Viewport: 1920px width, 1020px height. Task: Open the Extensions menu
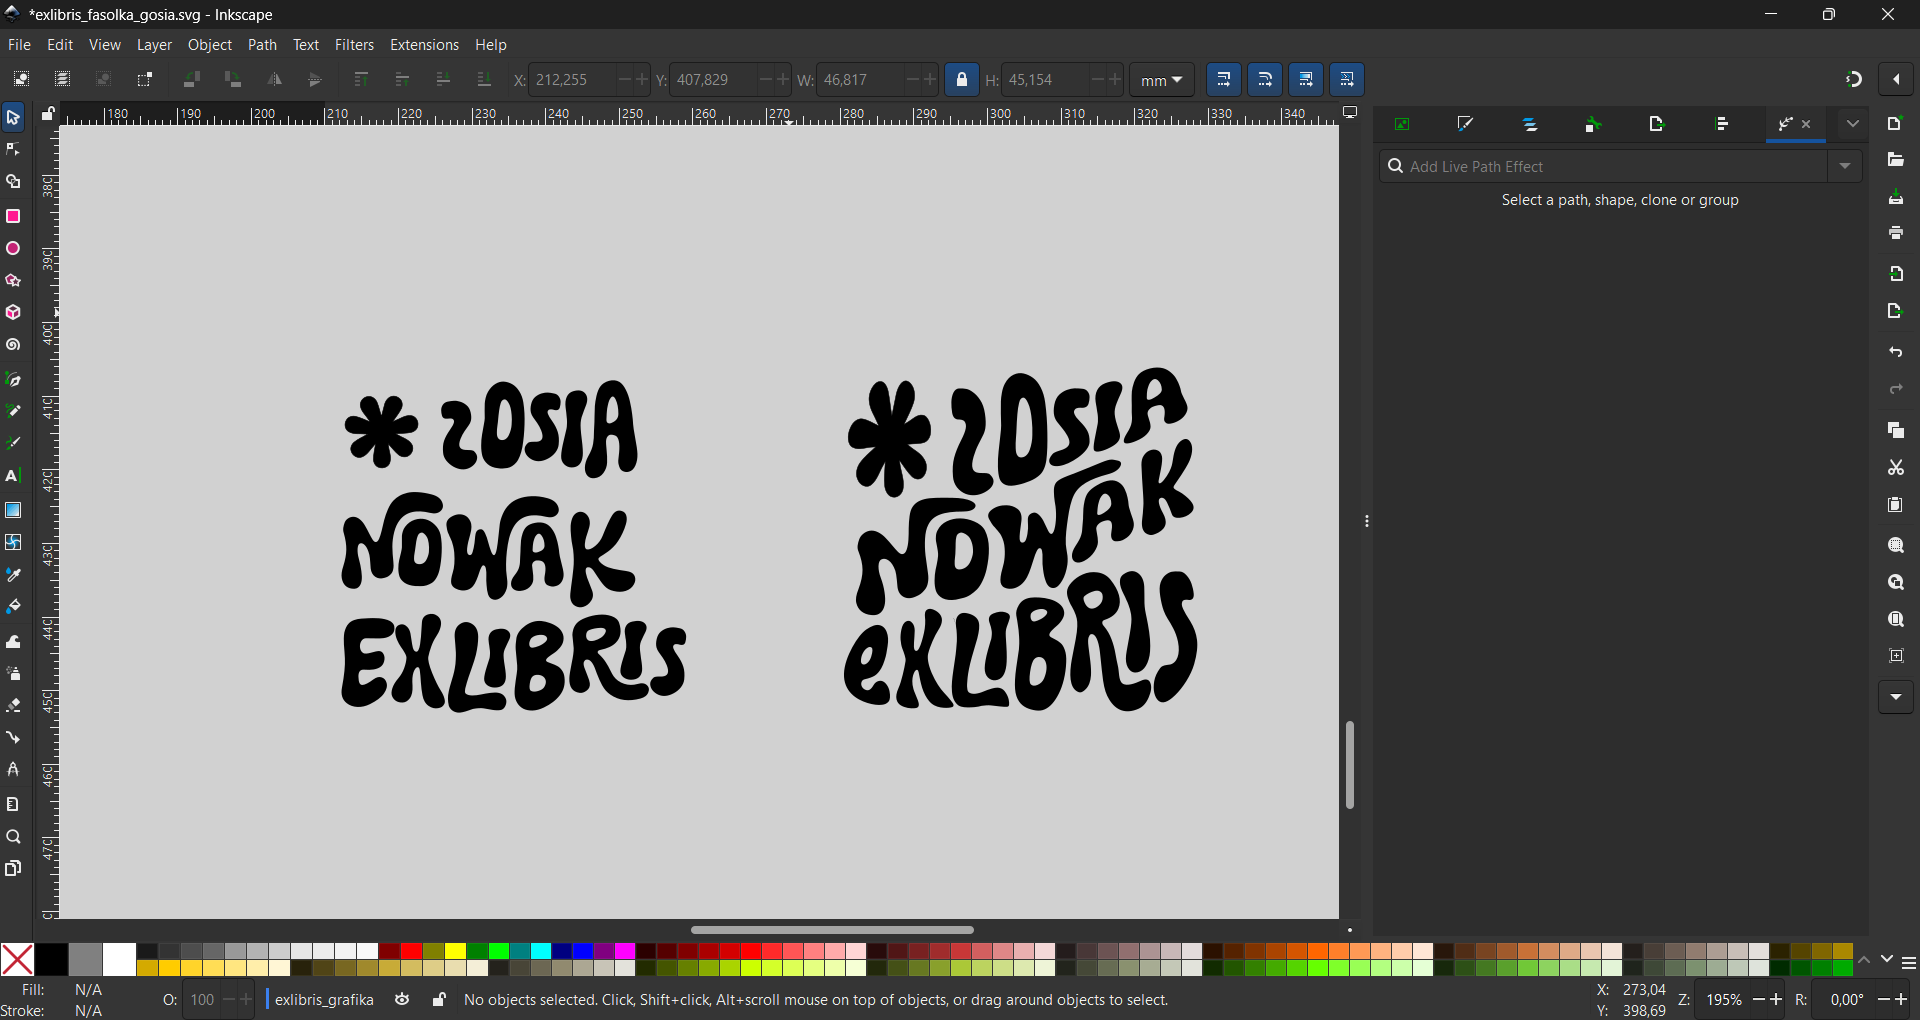(424, 45)
